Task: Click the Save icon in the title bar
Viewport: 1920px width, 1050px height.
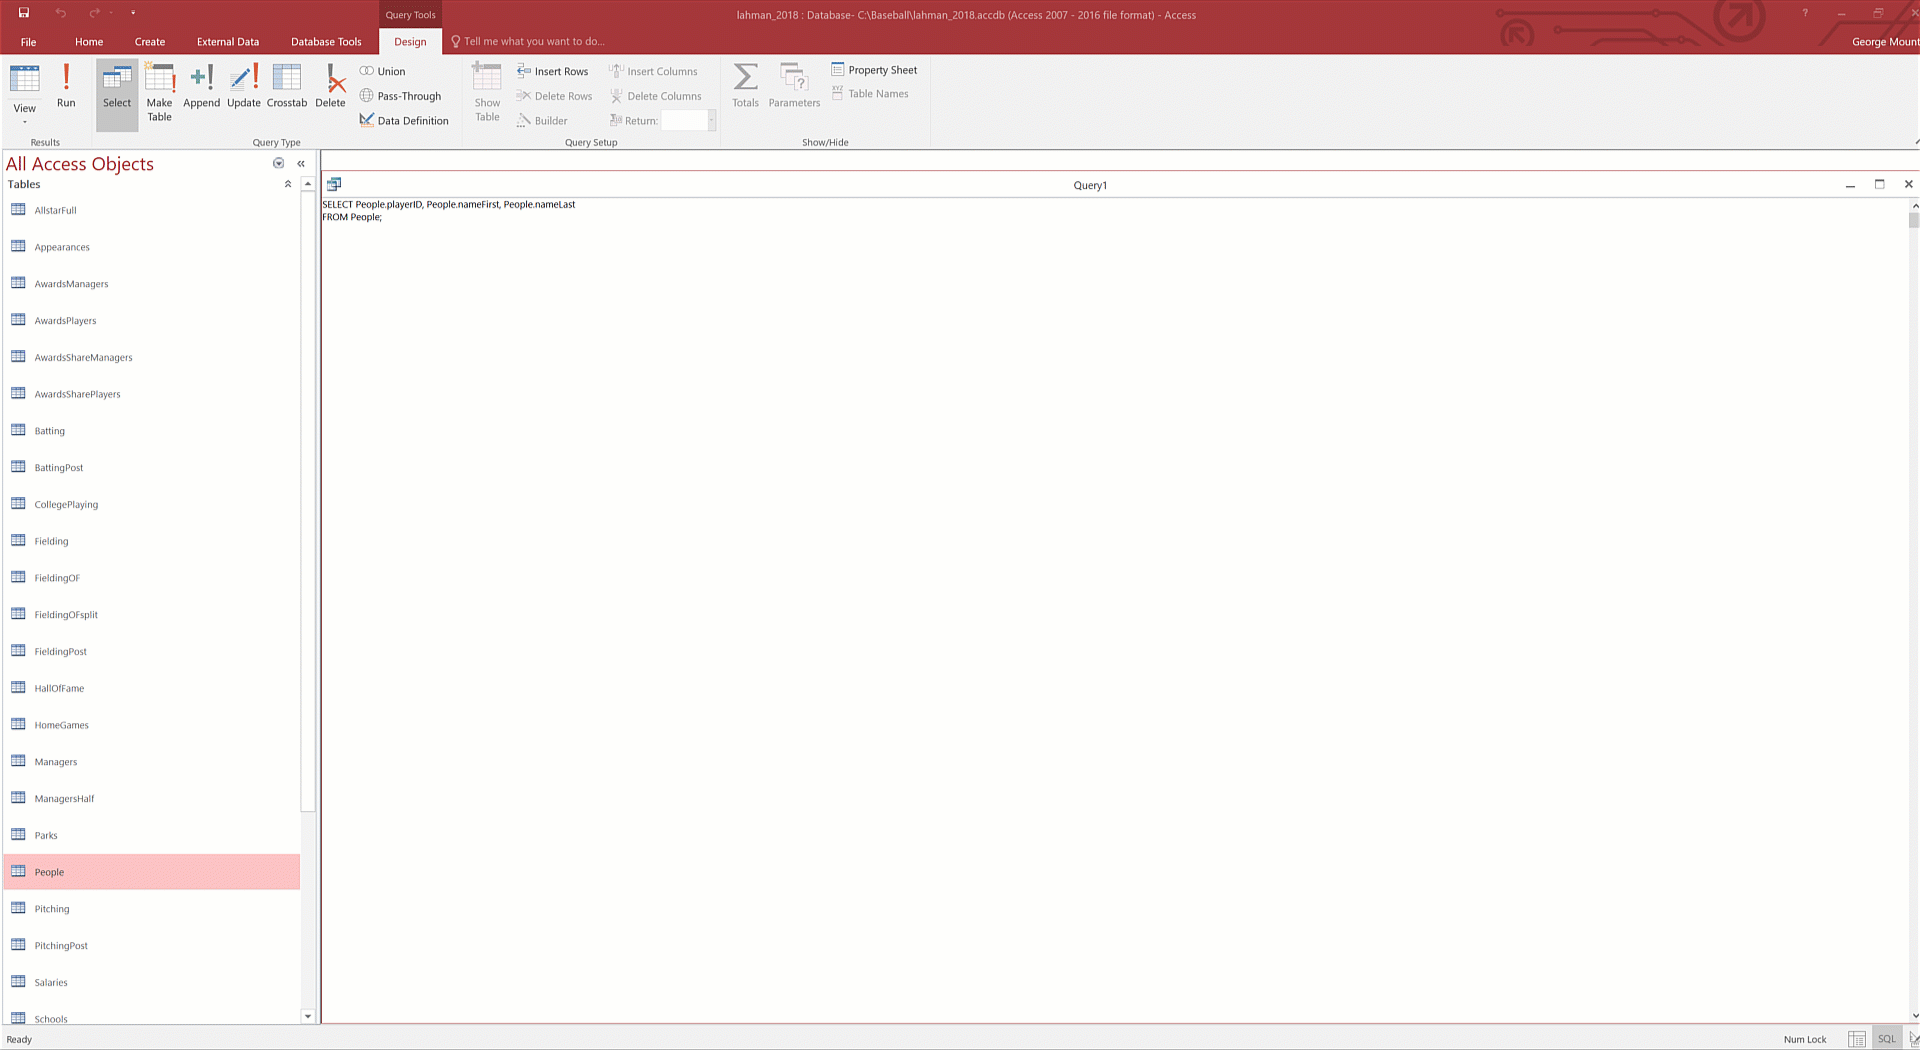Action: [x=24, y=13]
